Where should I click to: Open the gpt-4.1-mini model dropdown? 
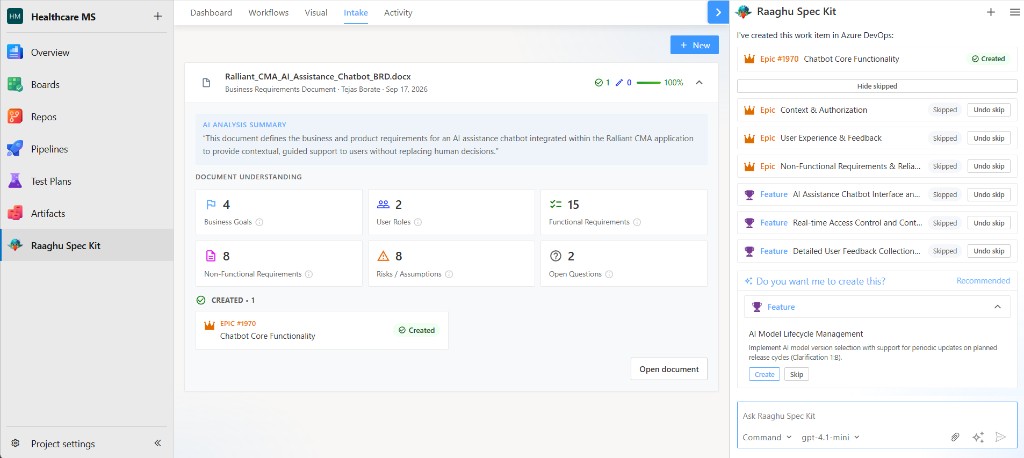[830, 437]
